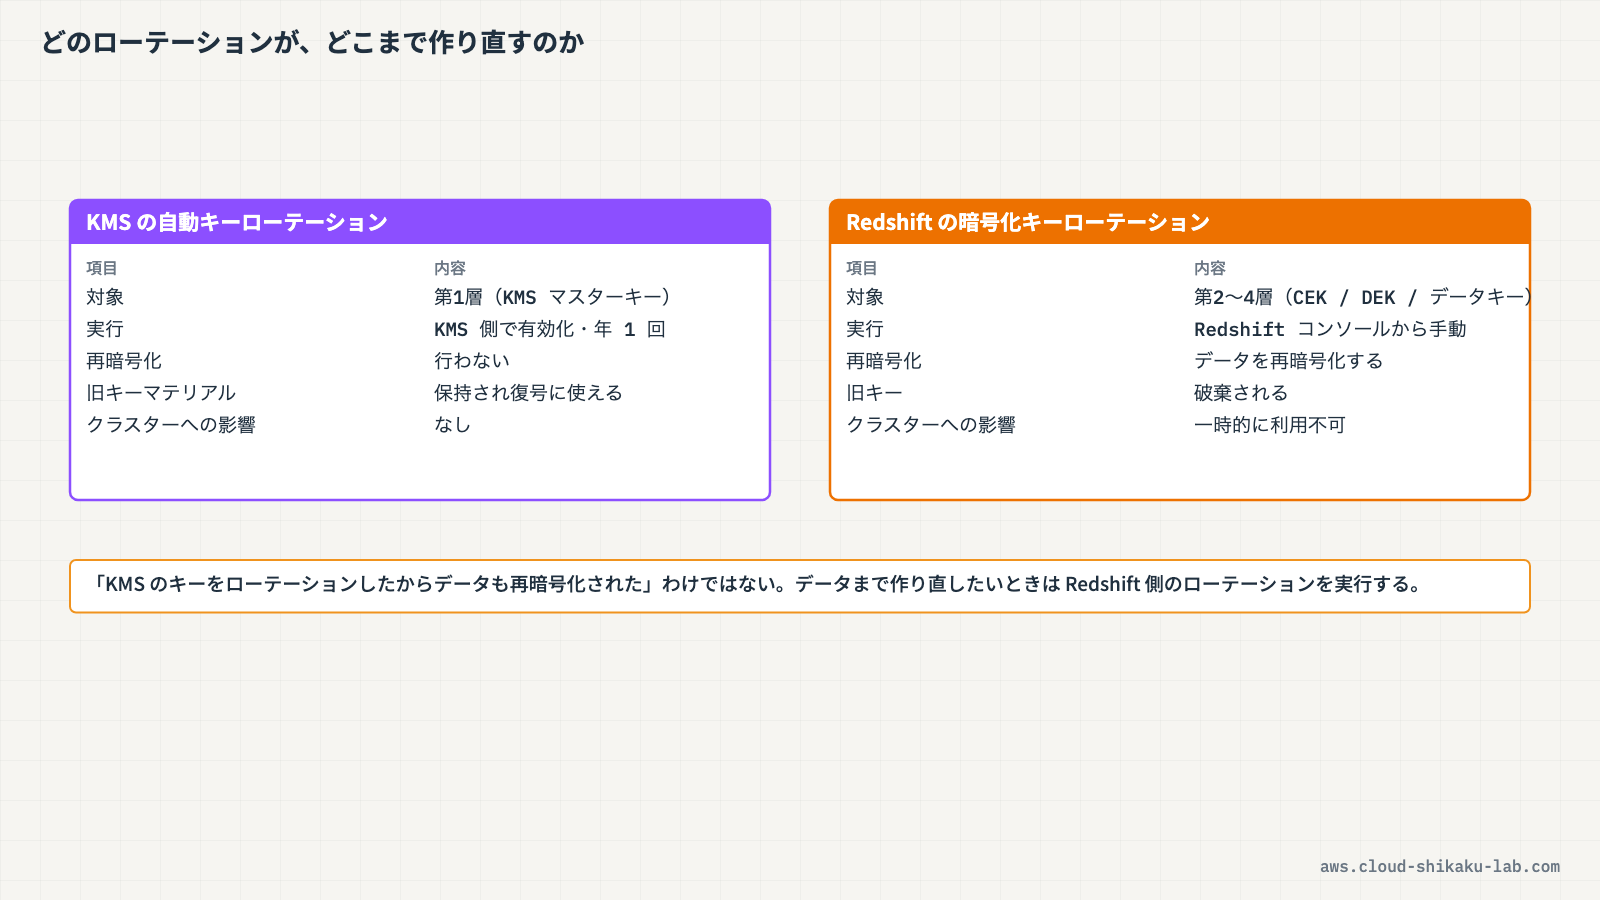
Task: Click 第1層（KMS マスターキー） value
Action: [x=552, y=297]
